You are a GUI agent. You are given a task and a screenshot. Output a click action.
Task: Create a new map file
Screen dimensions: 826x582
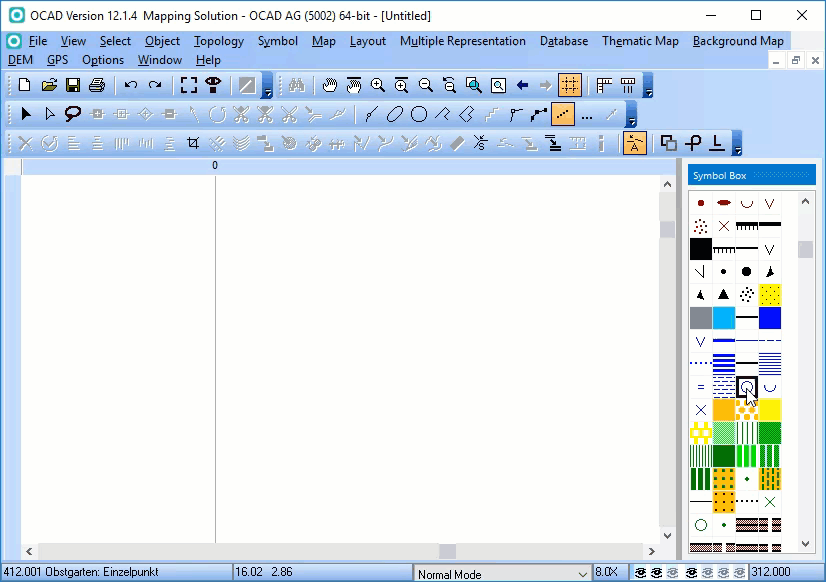(x=24, y=85)
